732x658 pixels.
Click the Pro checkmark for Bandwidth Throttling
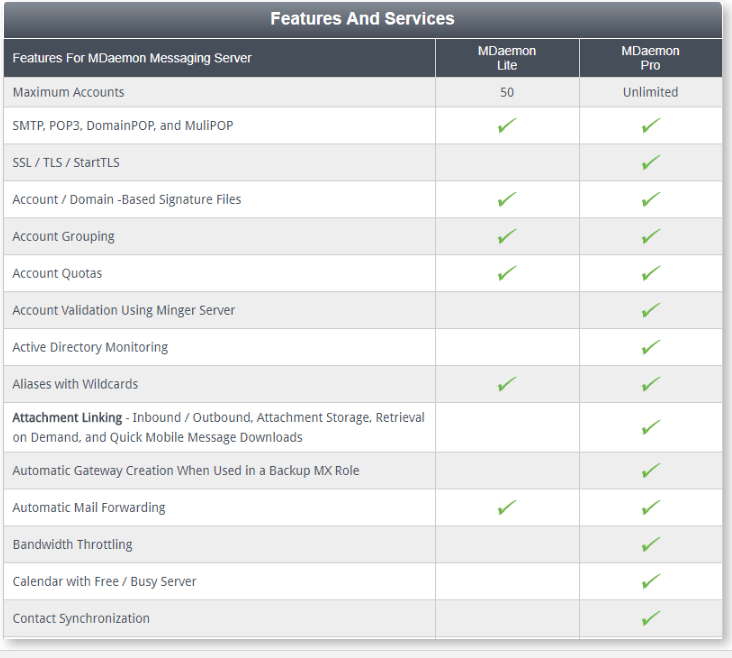click(651, 544)
